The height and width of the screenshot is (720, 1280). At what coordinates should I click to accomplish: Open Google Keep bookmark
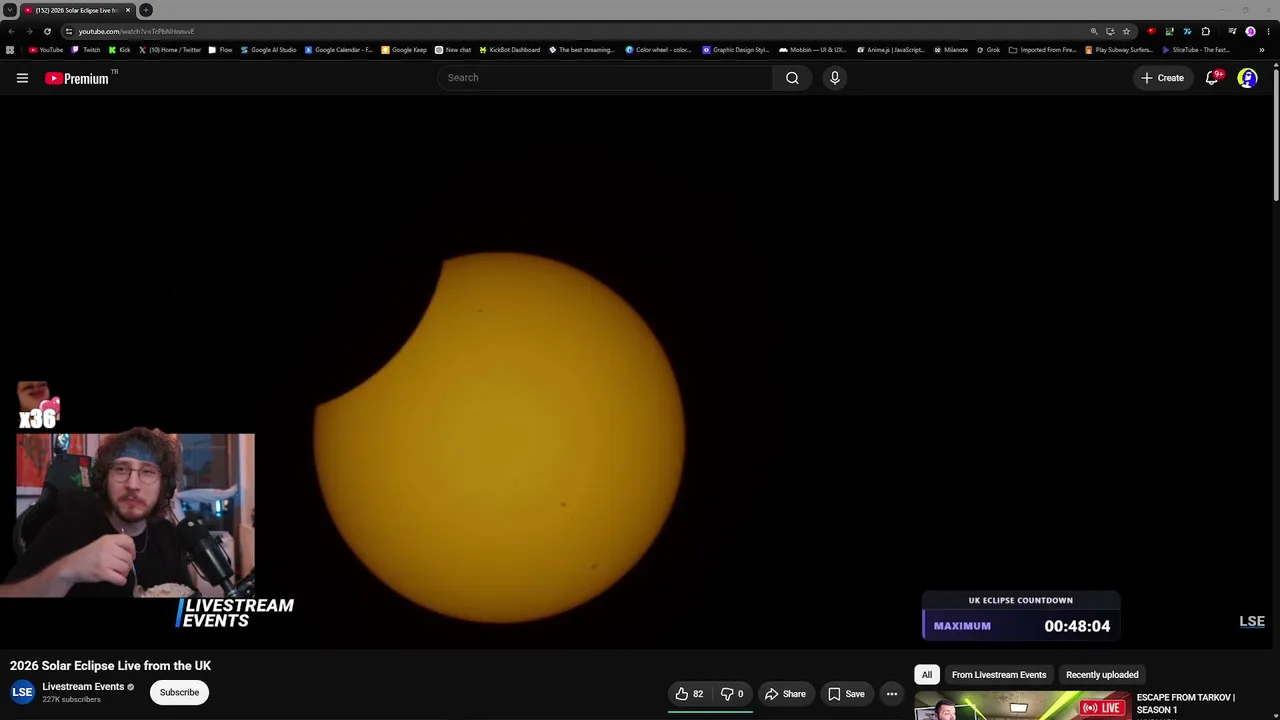tap(404, 50)
